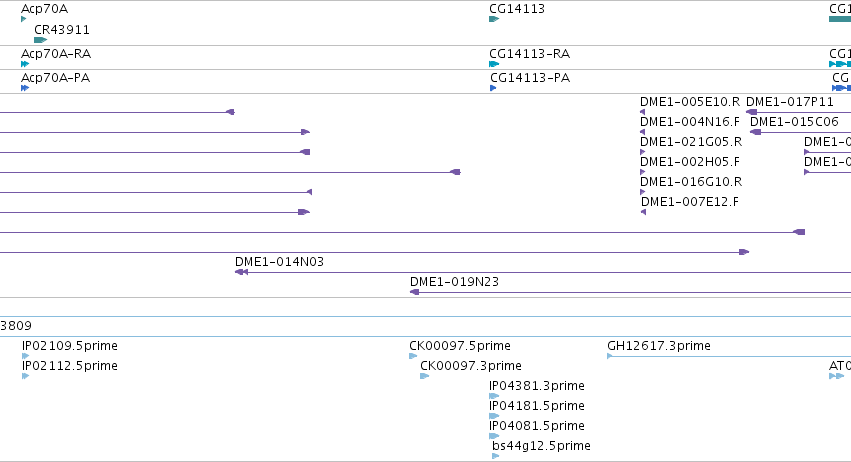Open the CK00097.5prime EST label
Image resolution: width=851 pixels, height=462 pixels.
(x=460, y=346)
